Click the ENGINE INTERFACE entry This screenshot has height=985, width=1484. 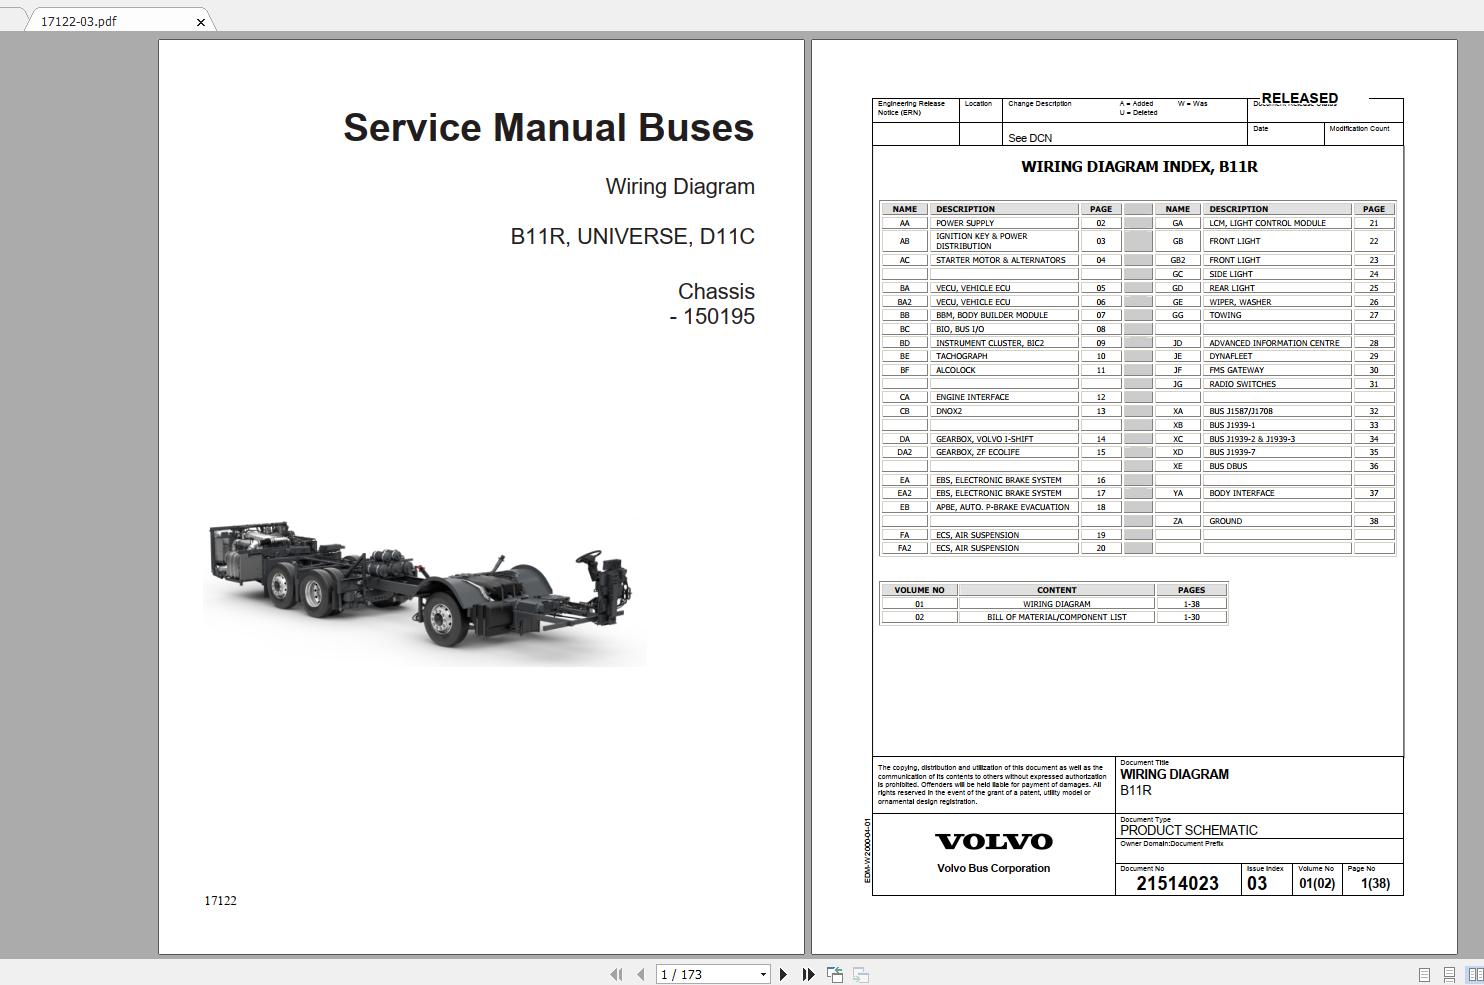(1004, 397)
